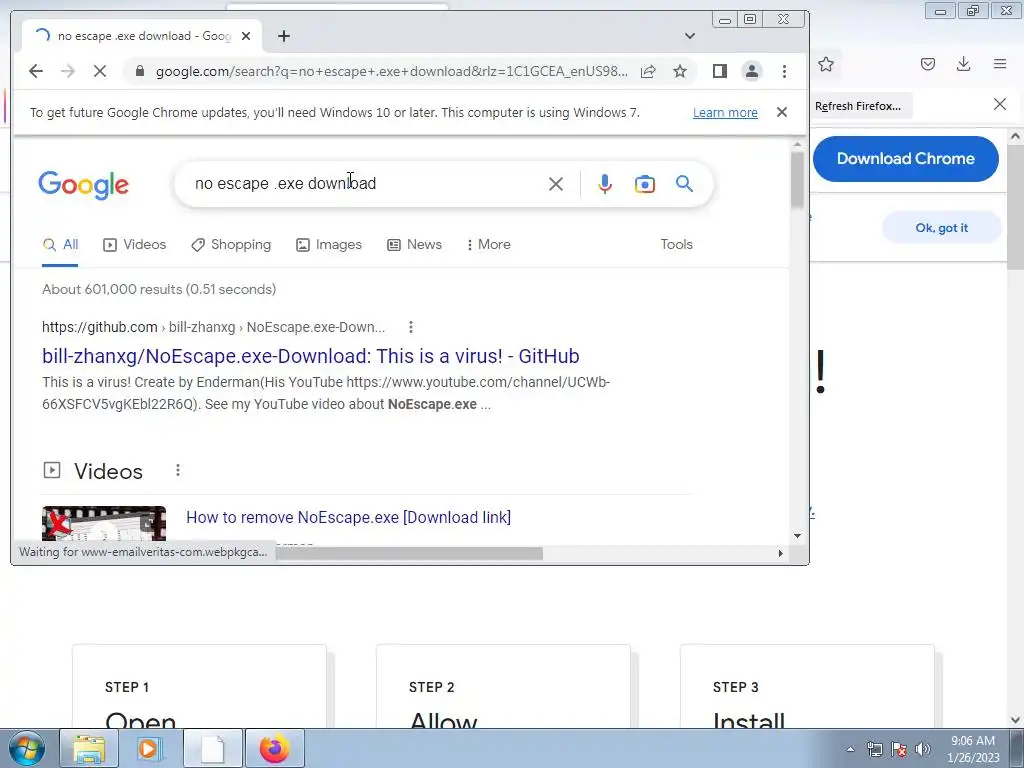Viewport: 1024px width, 768px height.
Task: Switch to Images results tab
Action: tap(328, 245)
